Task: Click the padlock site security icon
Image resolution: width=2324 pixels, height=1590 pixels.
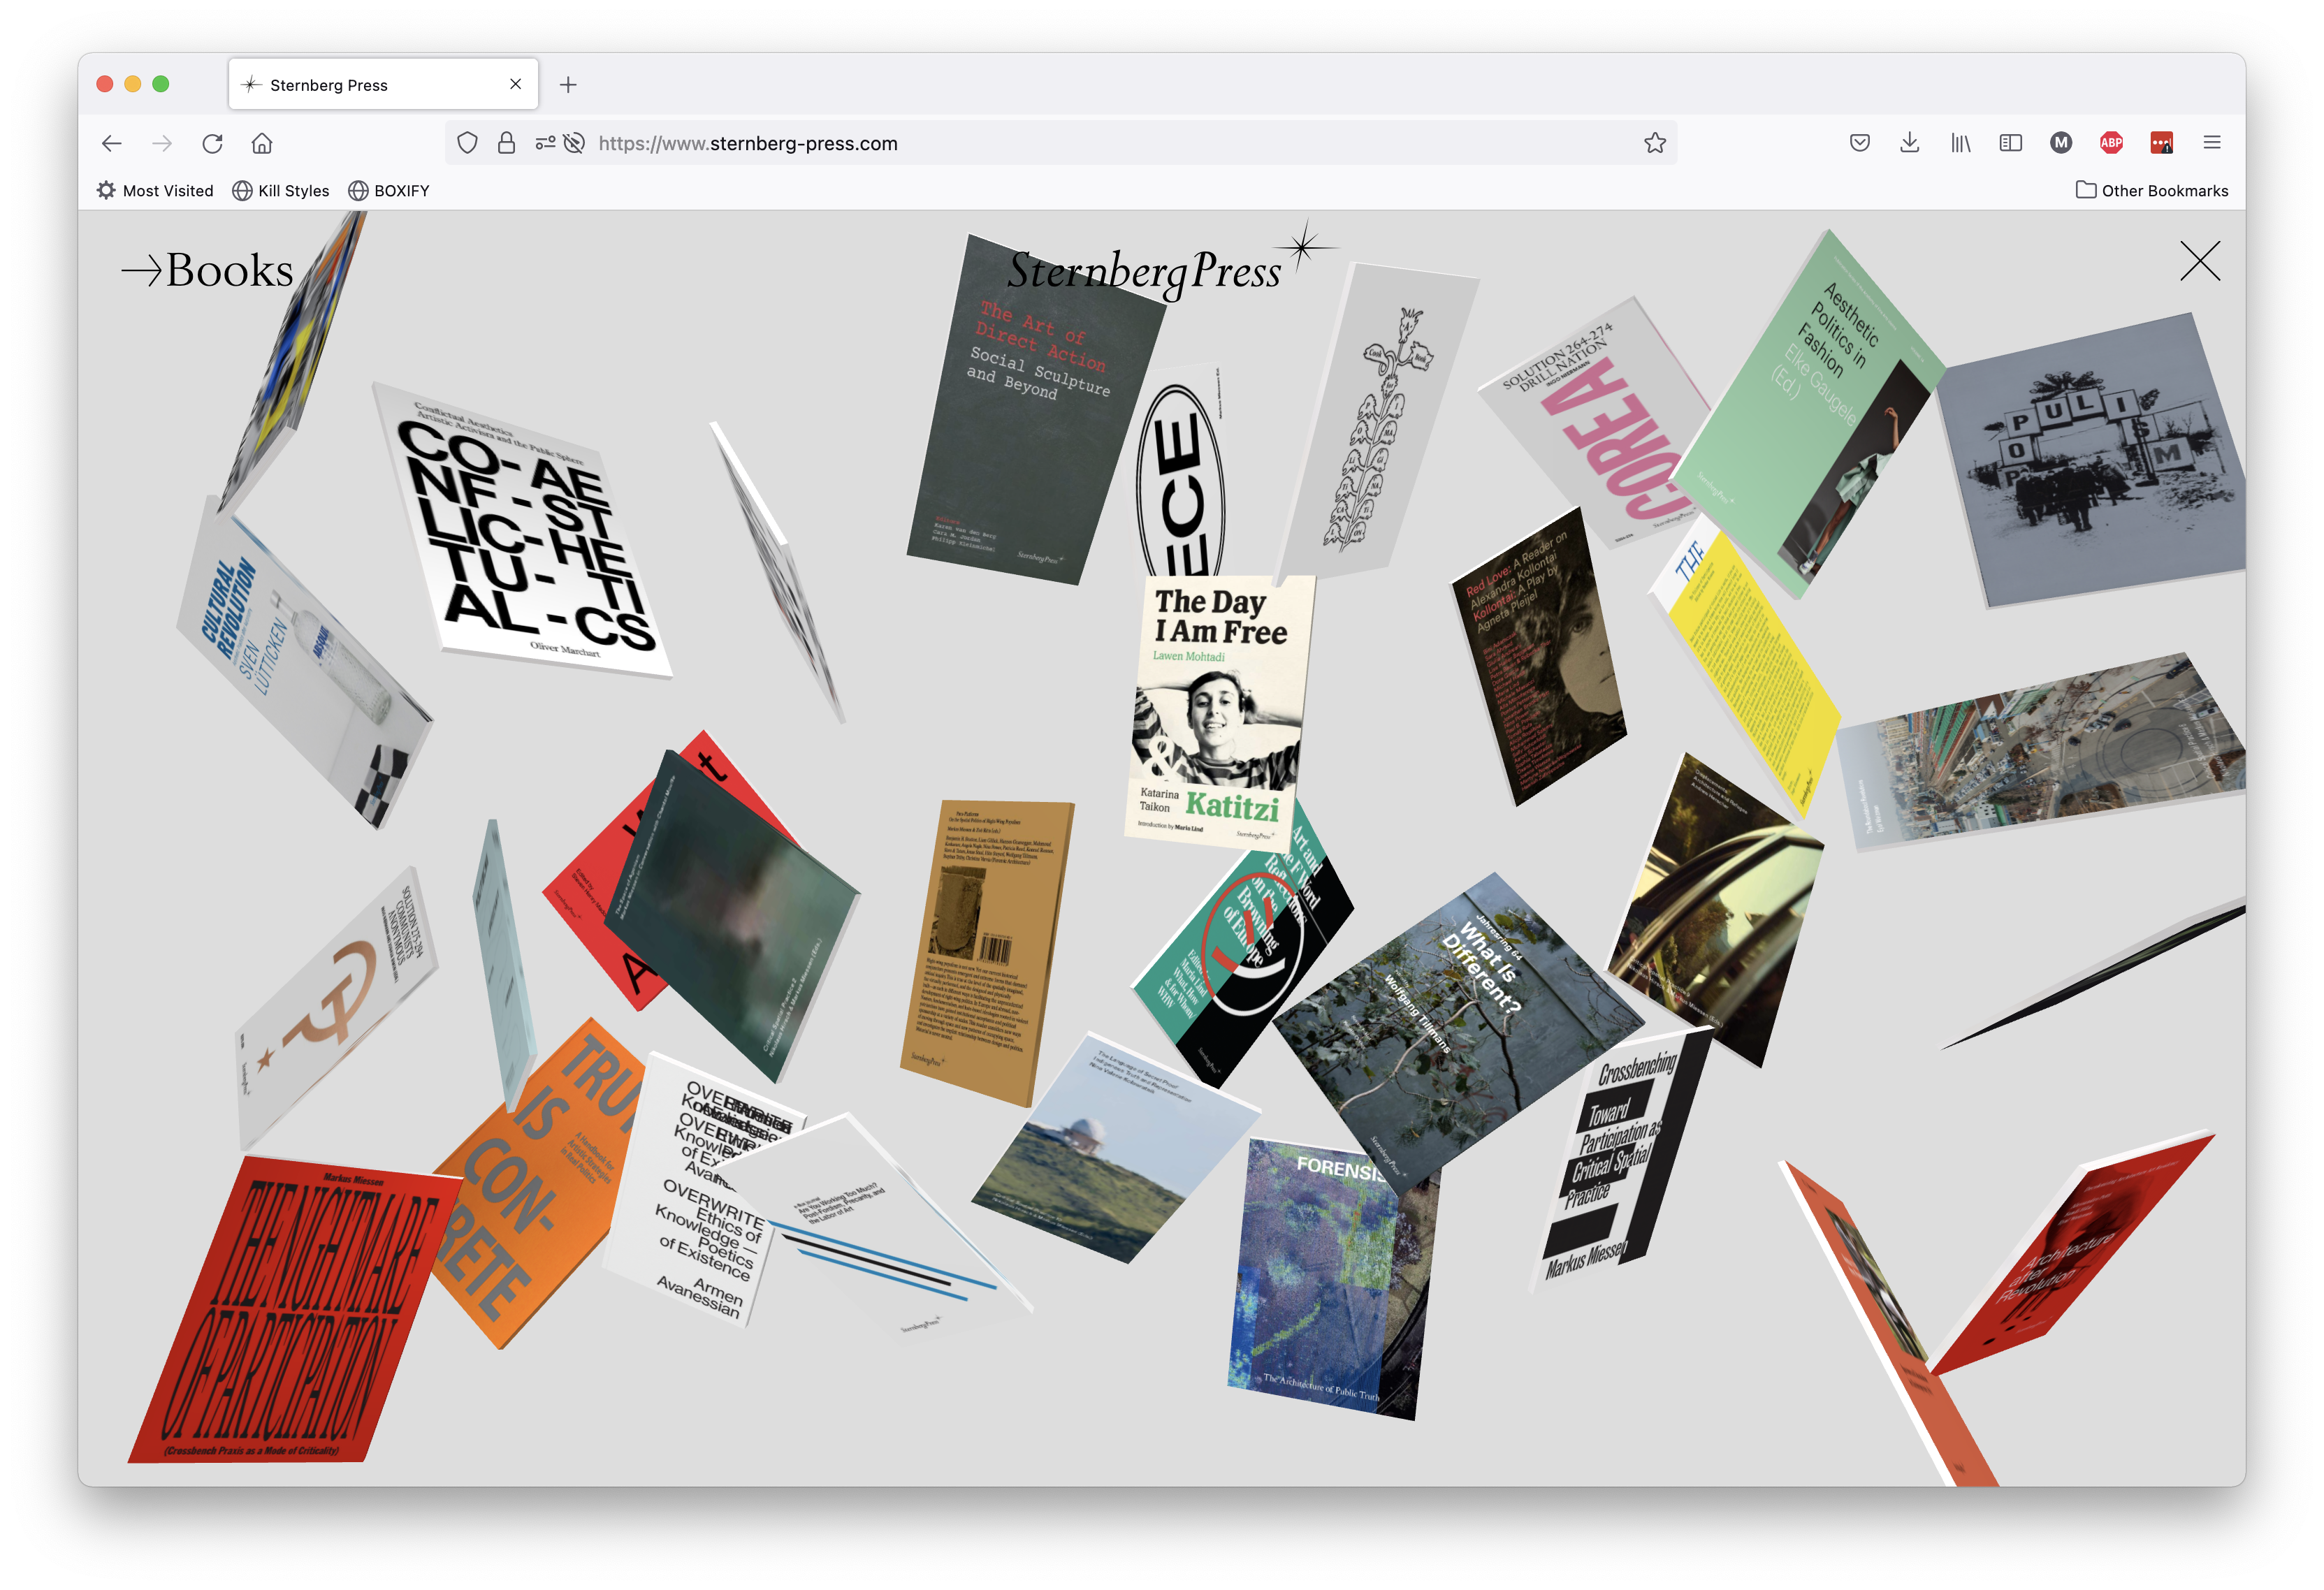Action: (506, 143)
